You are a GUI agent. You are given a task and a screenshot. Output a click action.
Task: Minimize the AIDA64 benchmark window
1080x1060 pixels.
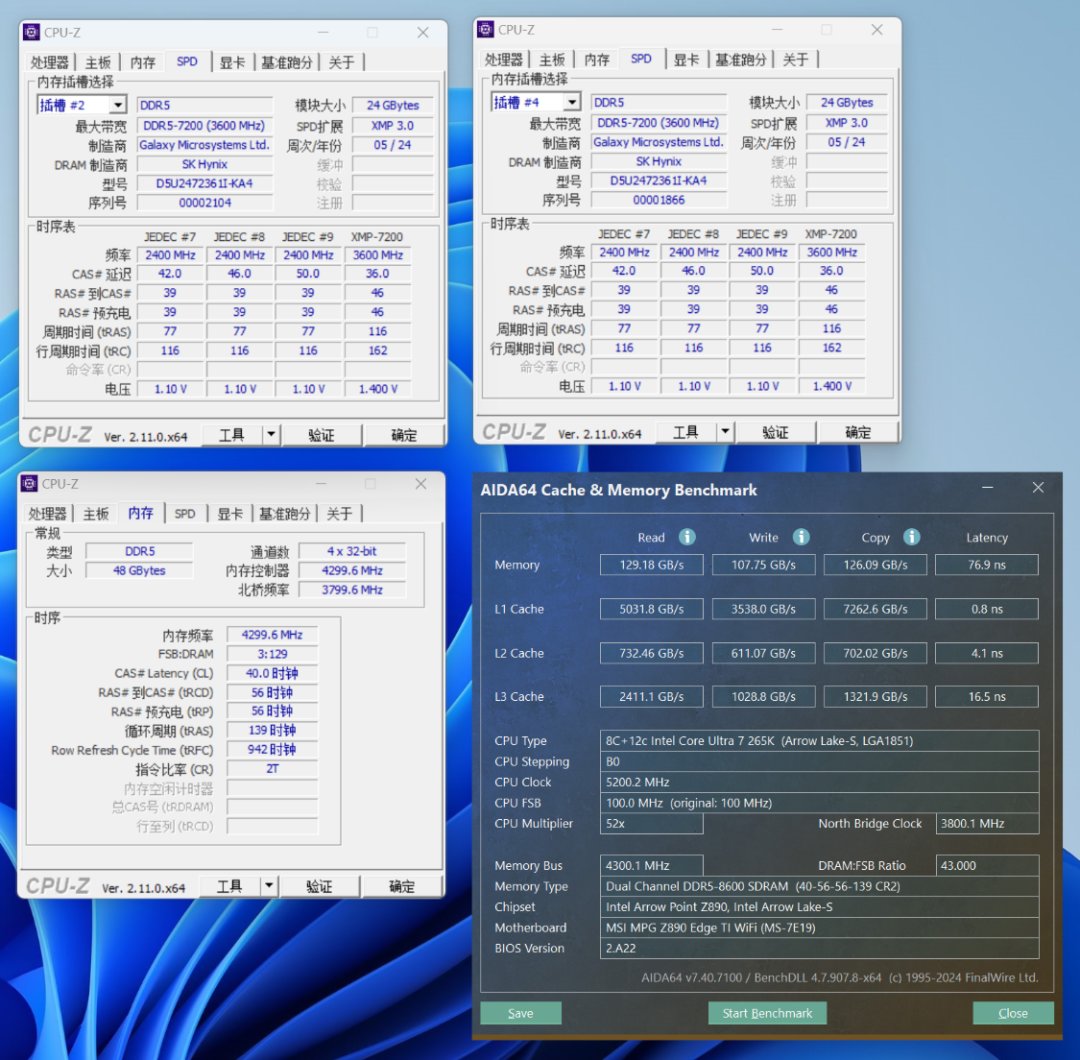click(988, 488)
